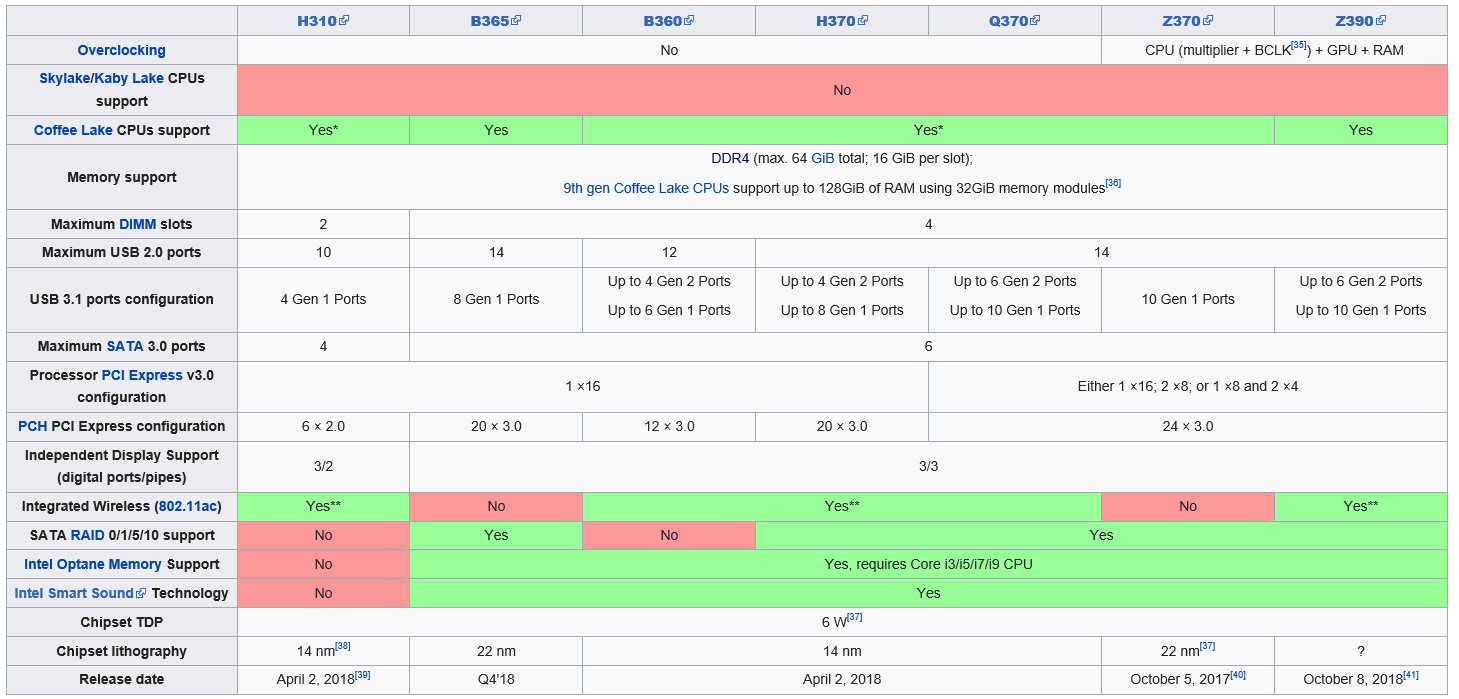The height and width of the screenshot is (699, 1459).
Task: Open the PCI Express link
Action: [142, 375]
